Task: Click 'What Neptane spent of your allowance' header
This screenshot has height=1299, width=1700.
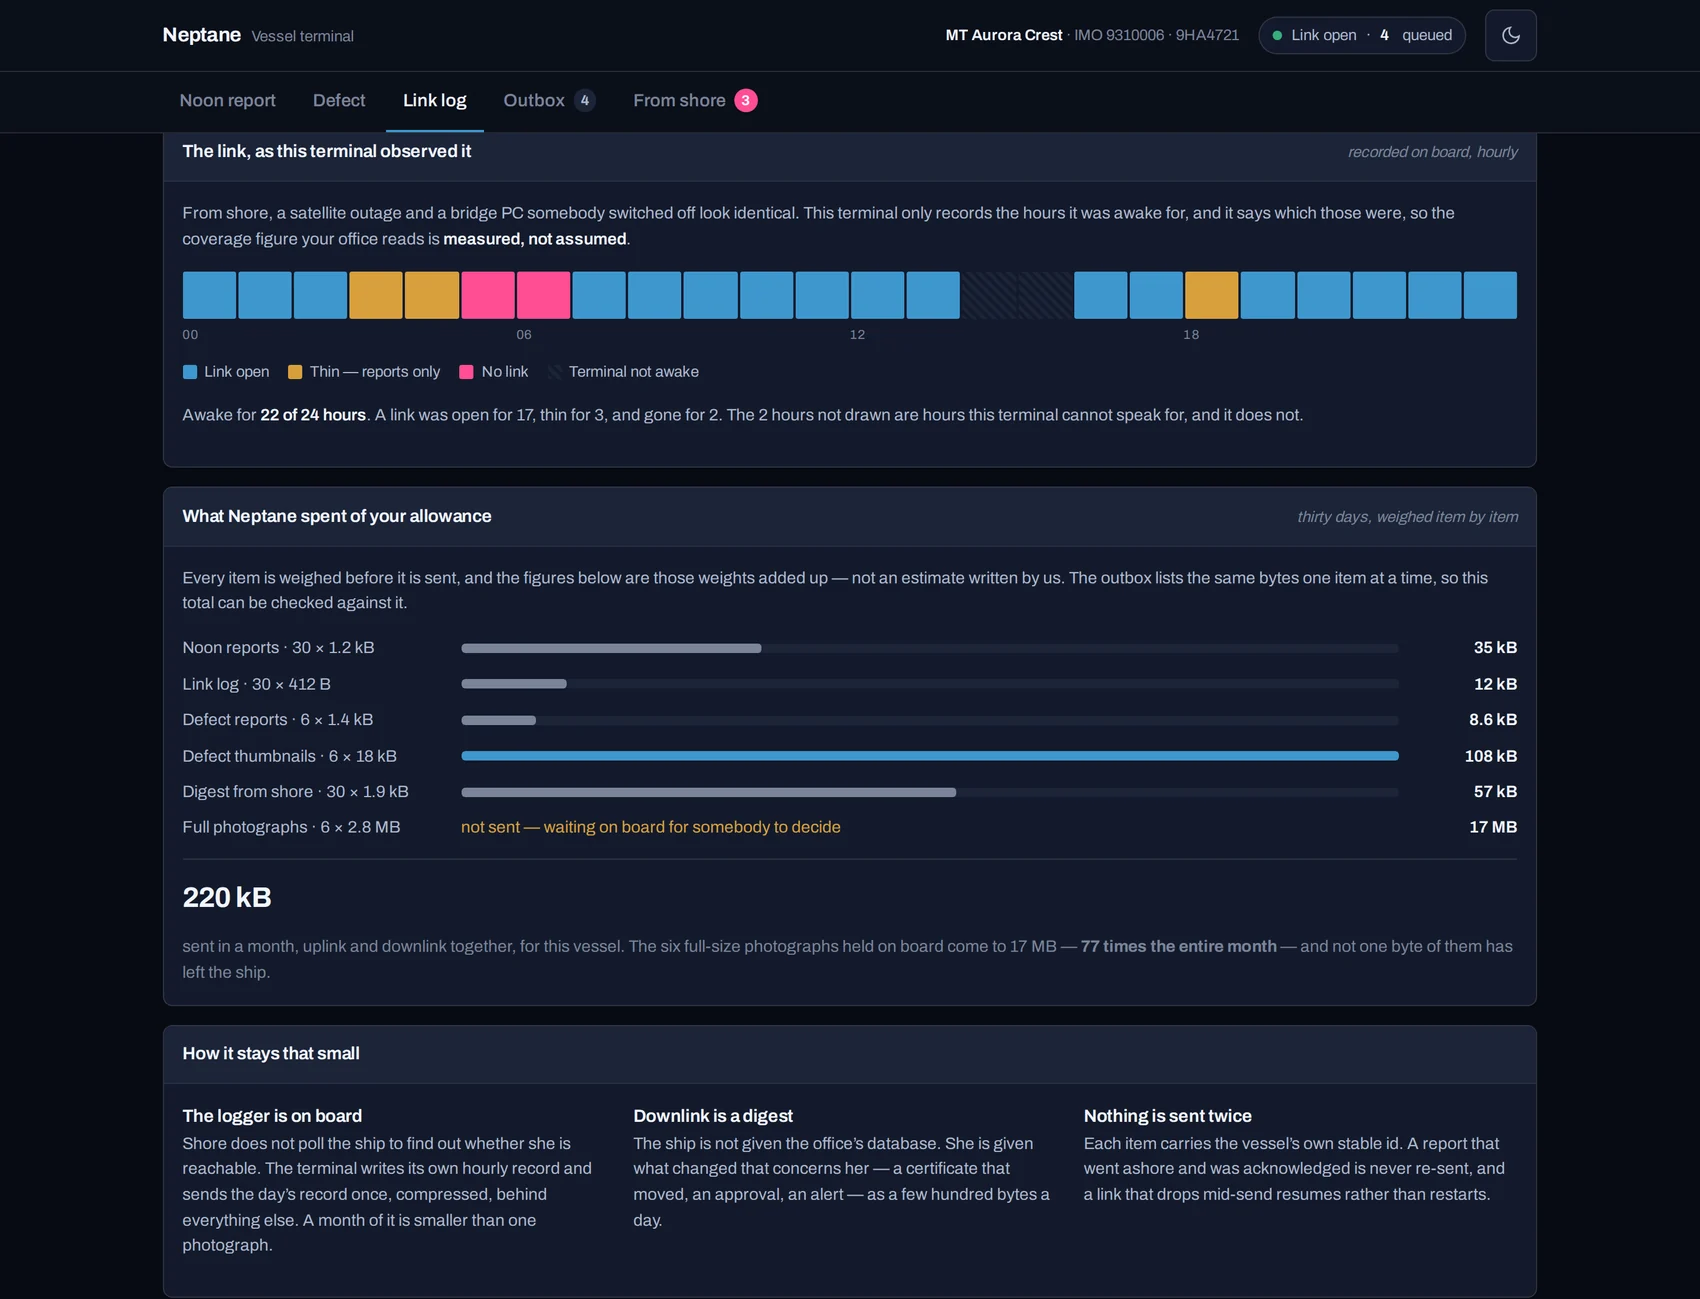Action: tap(337, 516)
